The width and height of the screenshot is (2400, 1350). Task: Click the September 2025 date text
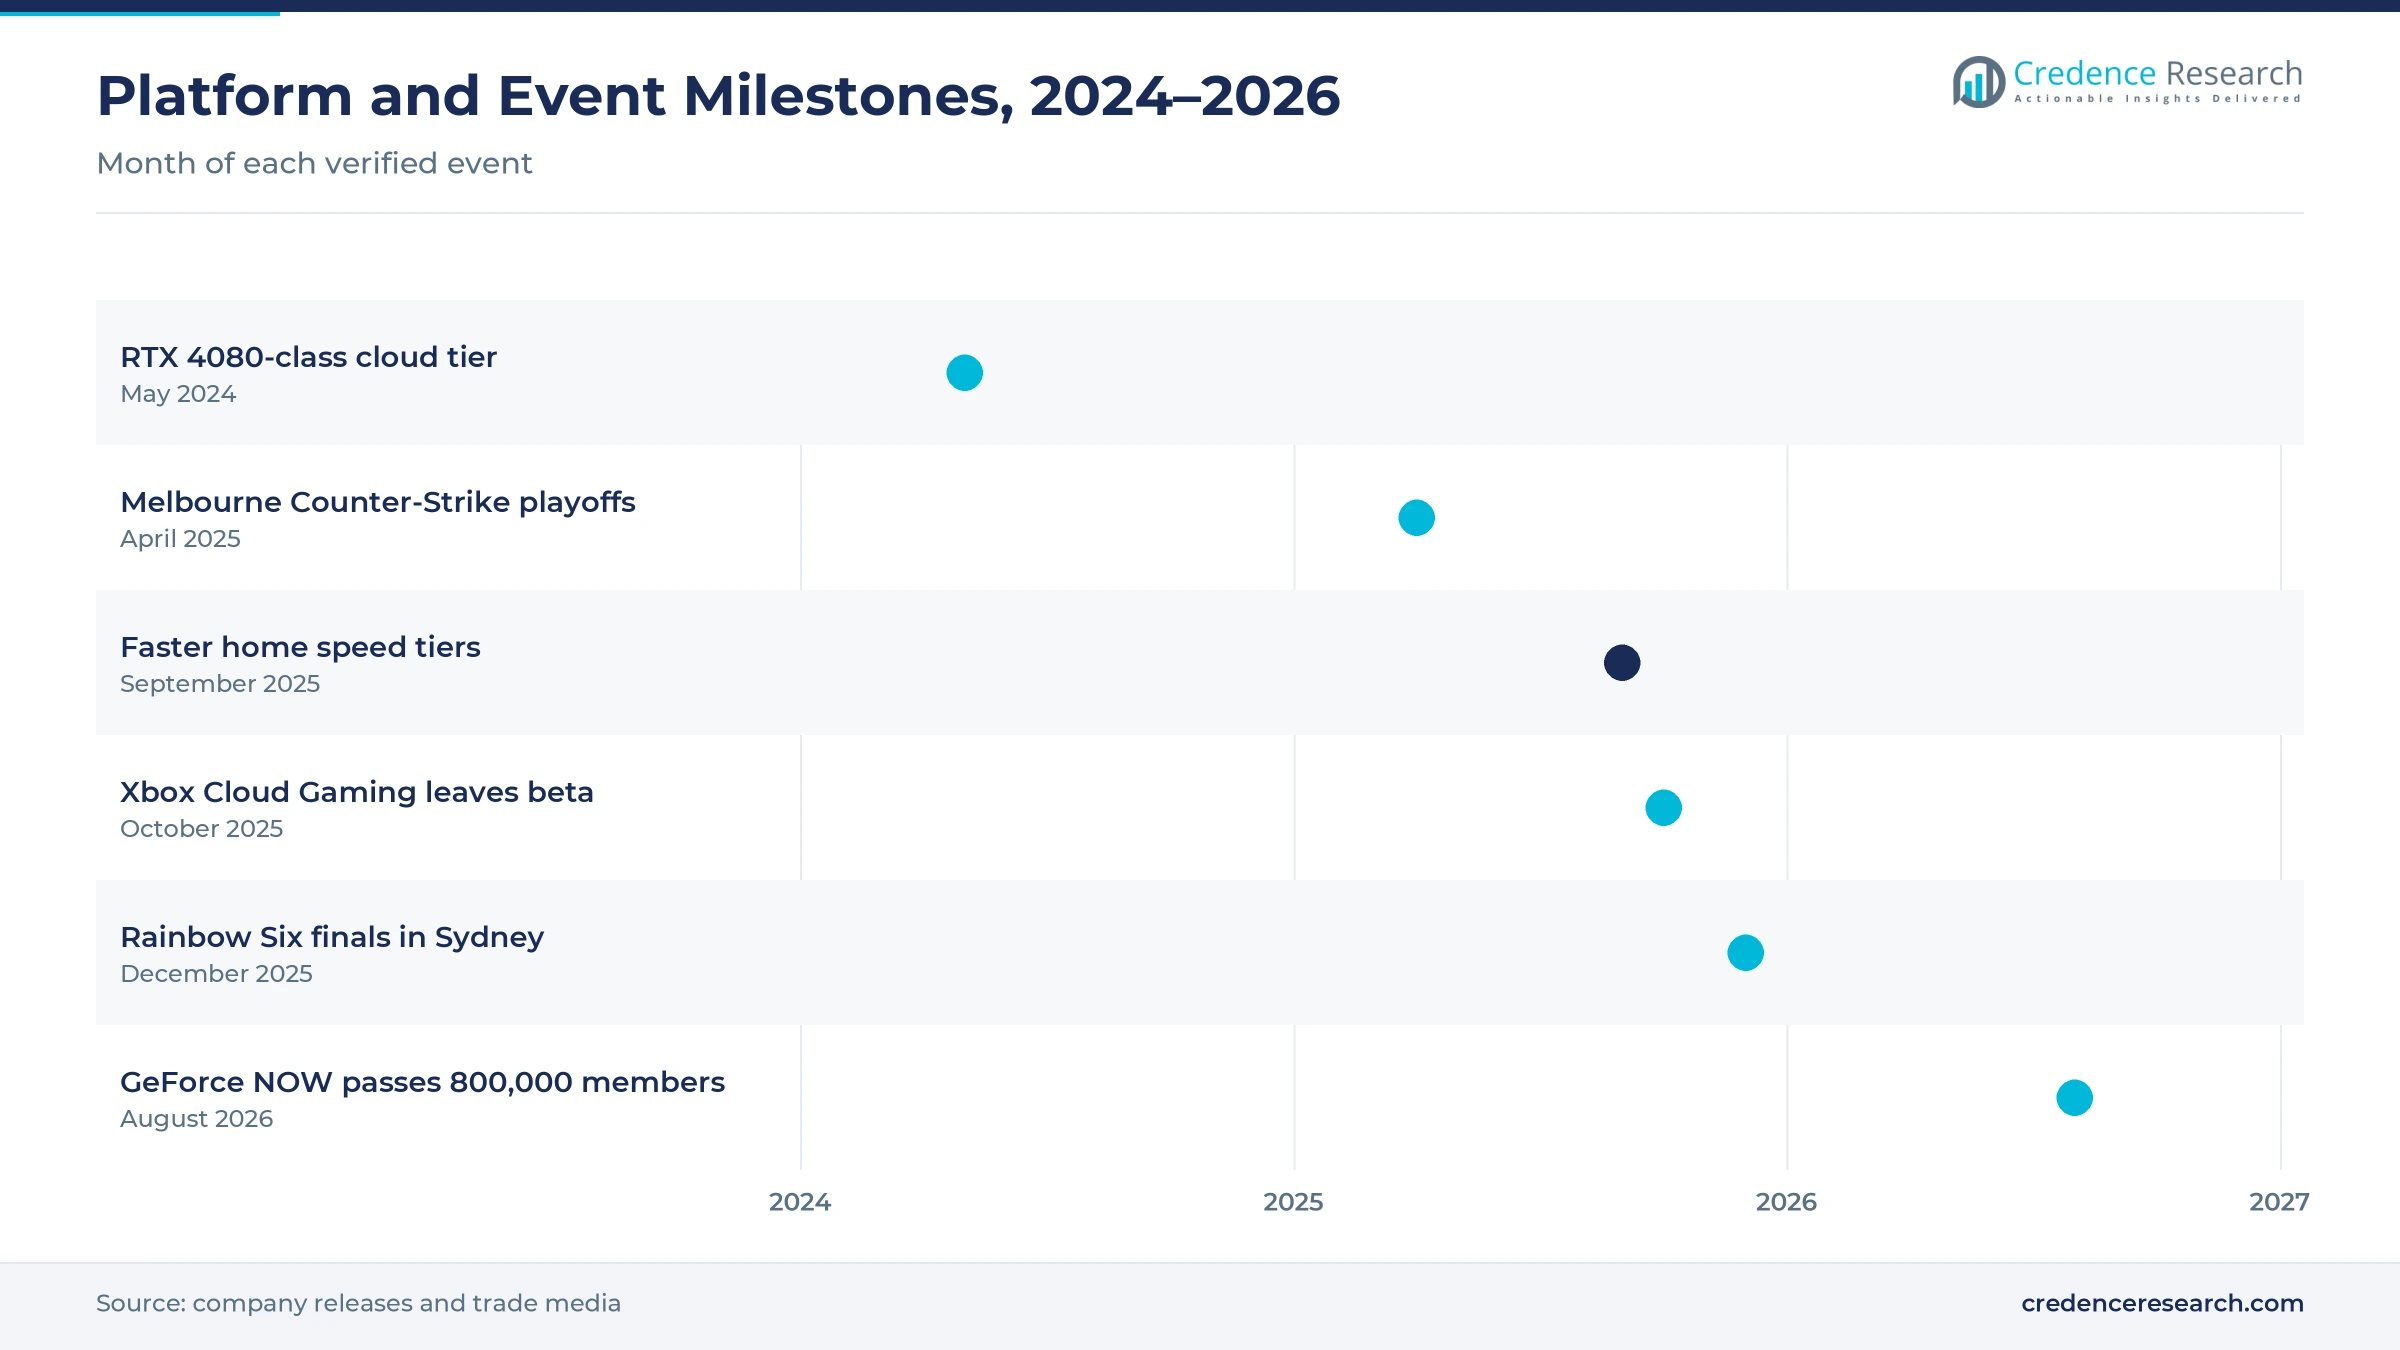pyautogui.click(x=220, y=684)
